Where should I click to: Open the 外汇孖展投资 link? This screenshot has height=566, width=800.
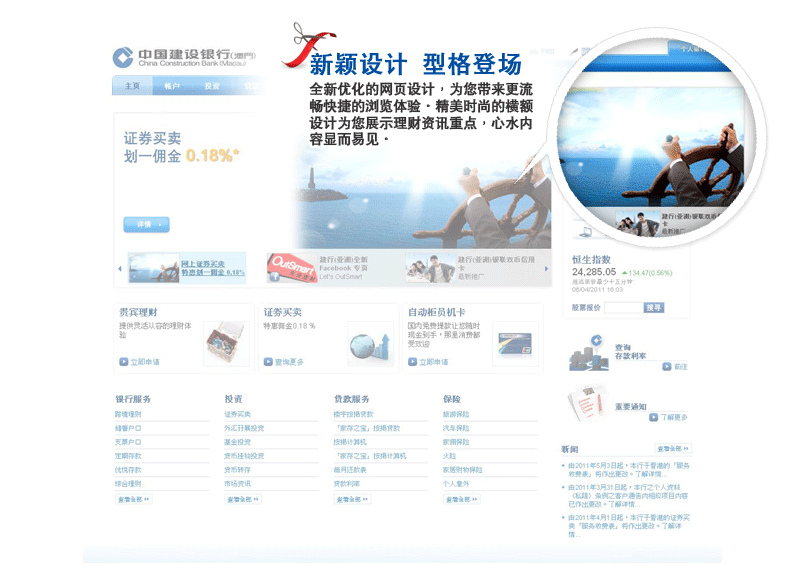click(x=244, y=428)
